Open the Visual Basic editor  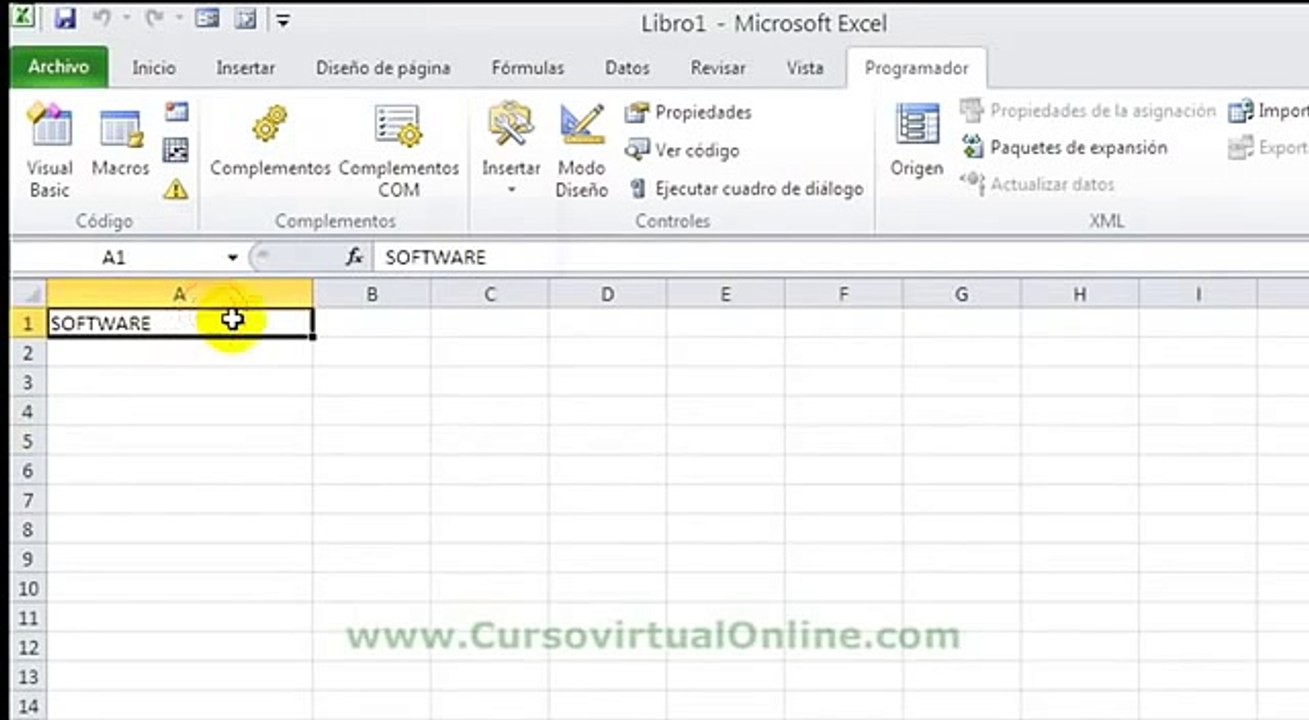click(x=49, y=150)
